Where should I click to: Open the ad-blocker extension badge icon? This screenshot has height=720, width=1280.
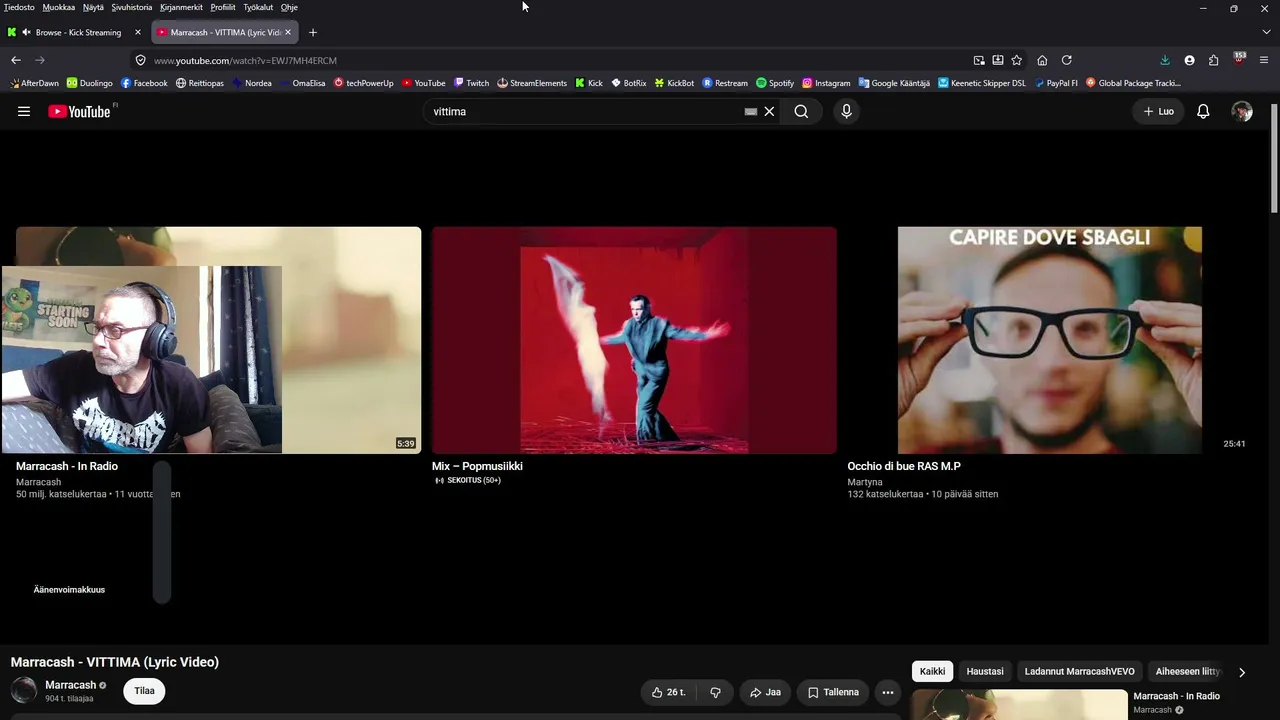point(1239,59)
